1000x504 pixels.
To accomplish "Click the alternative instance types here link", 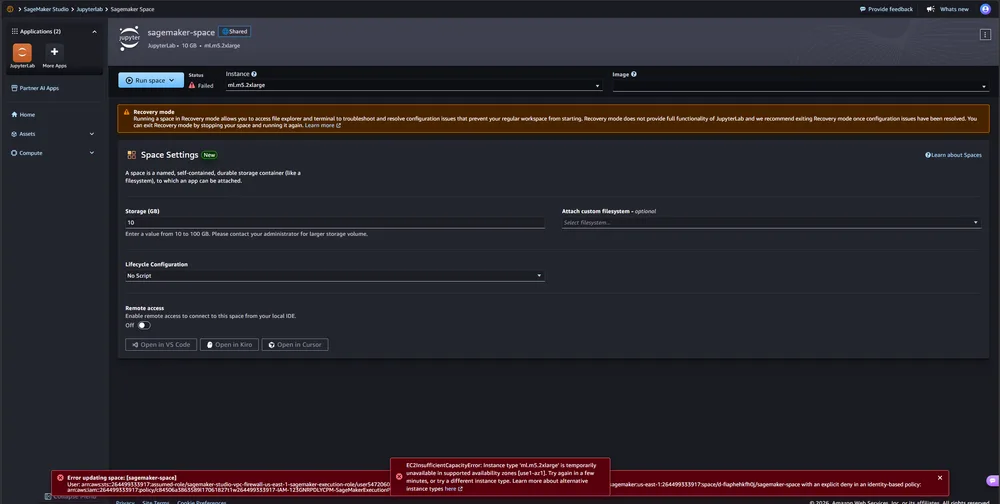I will tap(453, 489).
